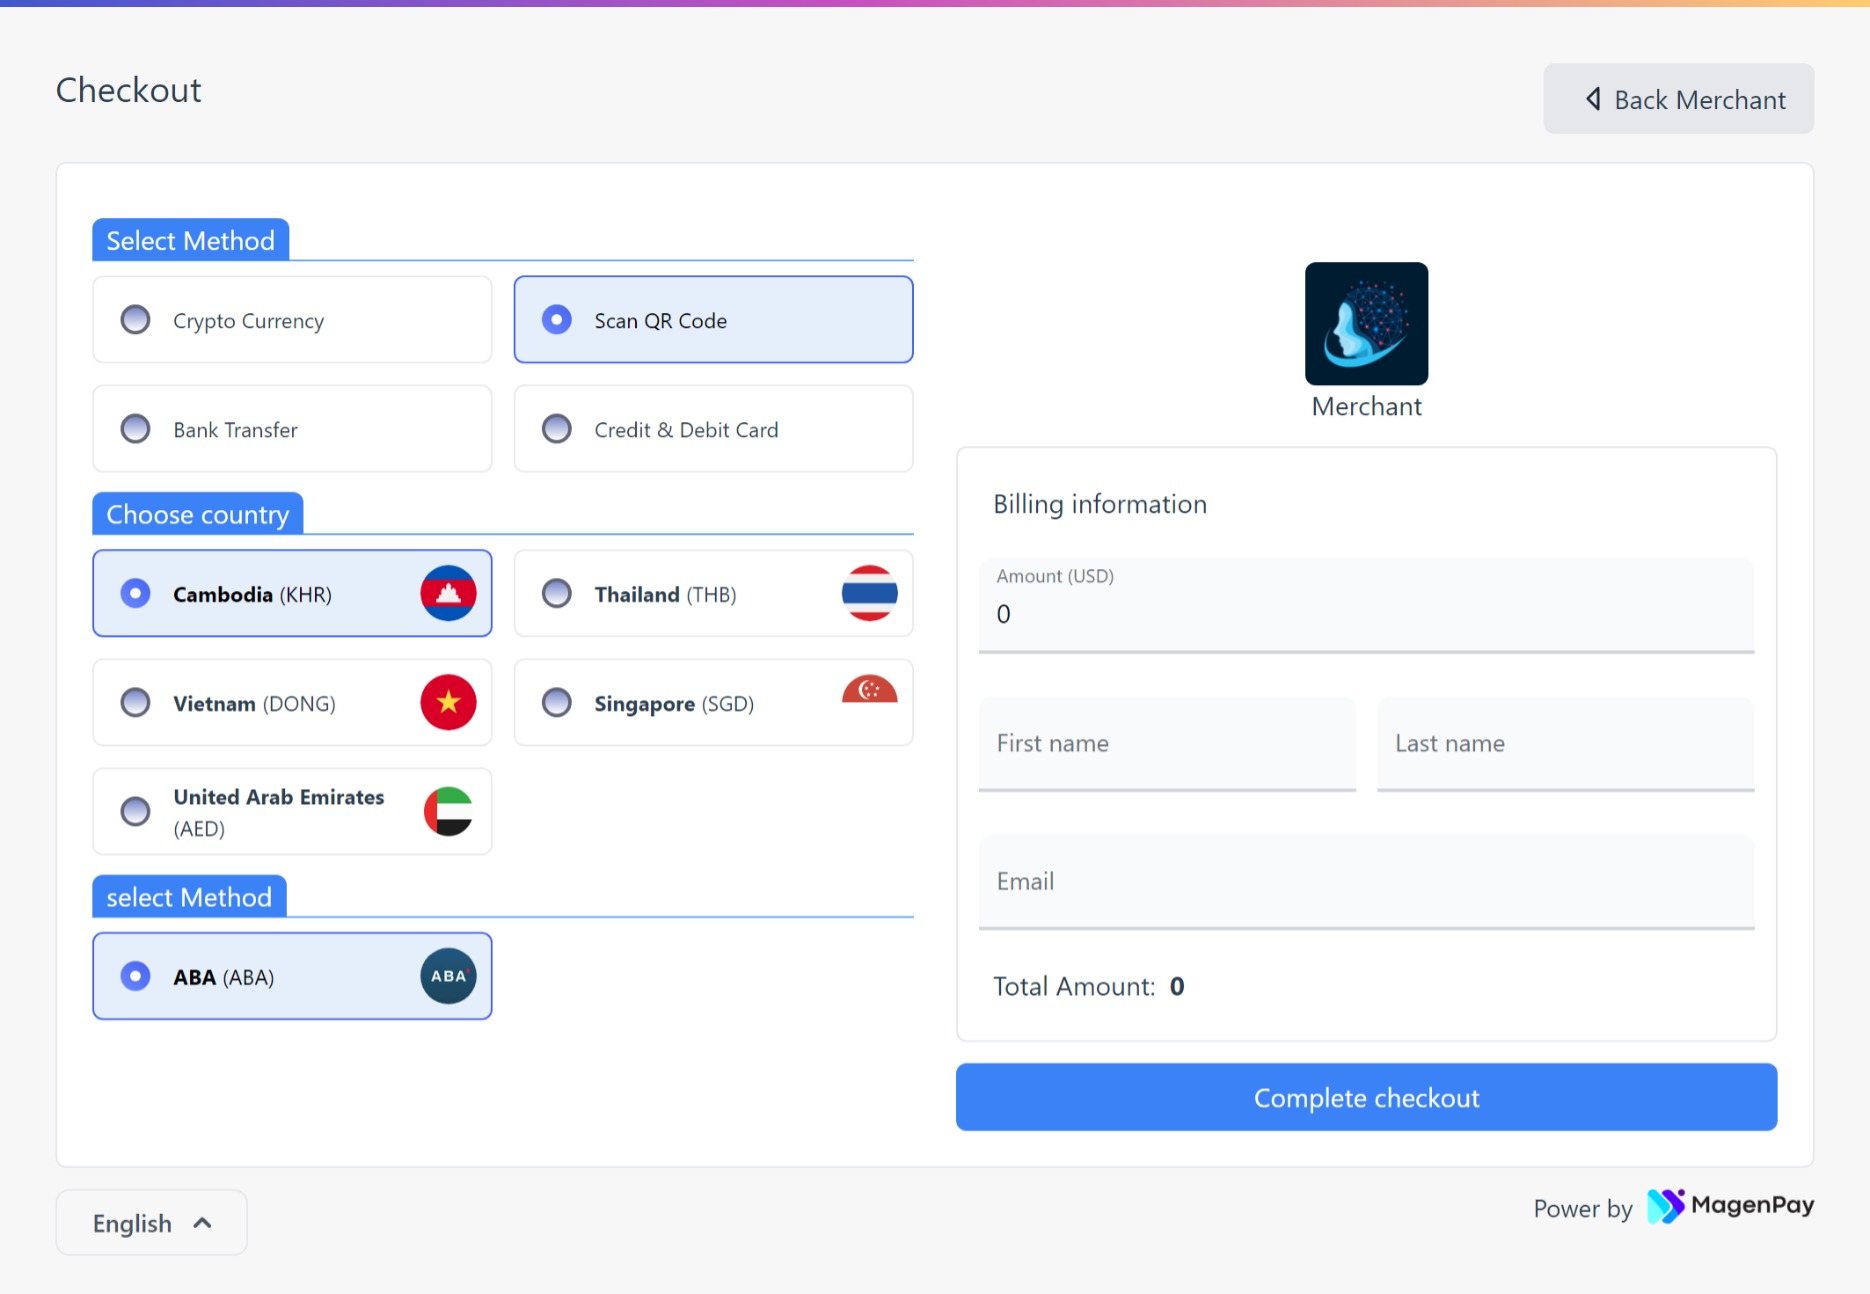Focus the Amount (USD) field

click(x=1366, y=613)
